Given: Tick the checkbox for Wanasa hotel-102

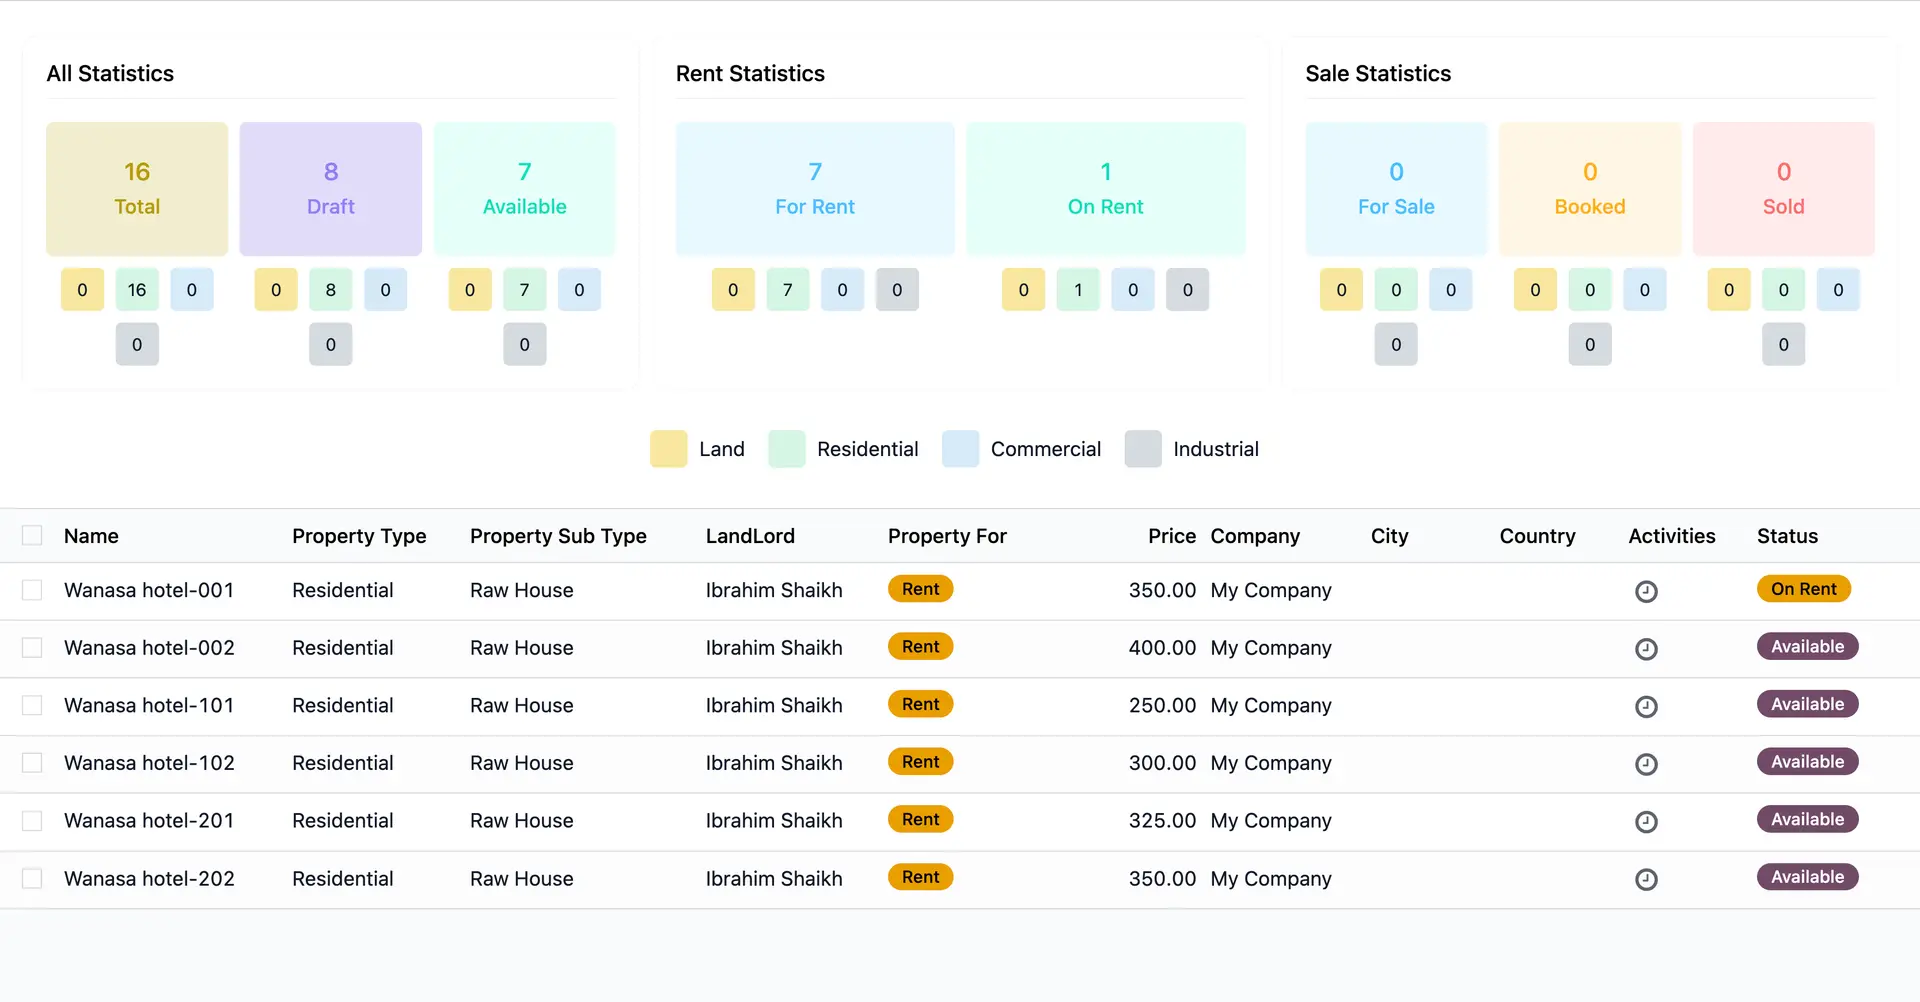Looking at the screenshot, I should pos(32,763).
